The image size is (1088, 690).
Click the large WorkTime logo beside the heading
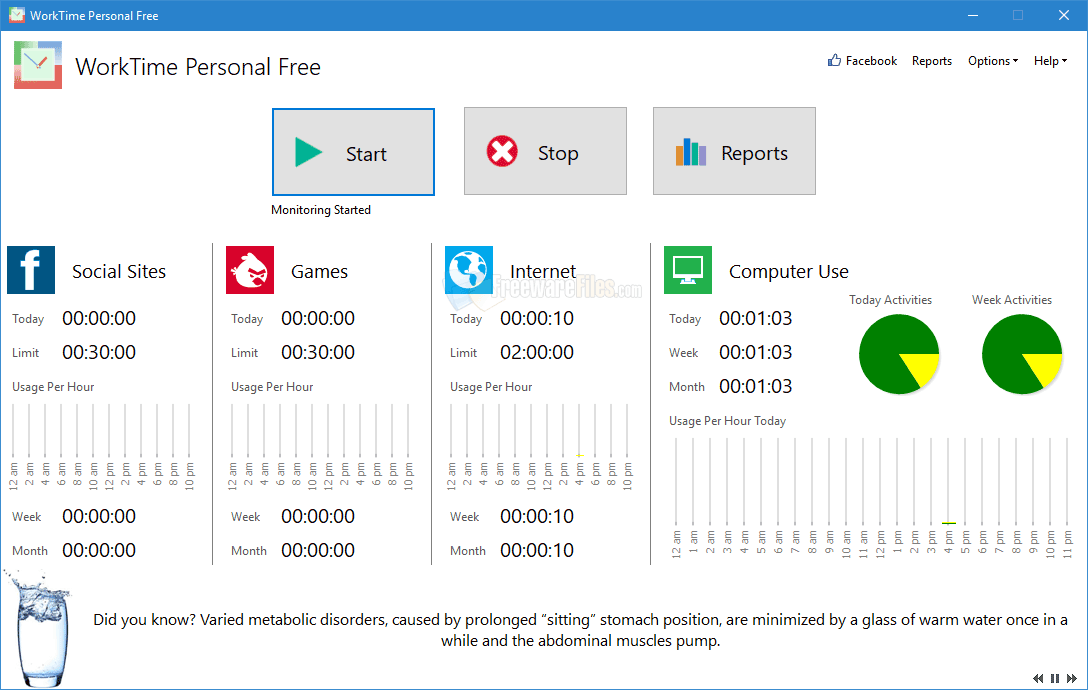[x=36, y=63]
